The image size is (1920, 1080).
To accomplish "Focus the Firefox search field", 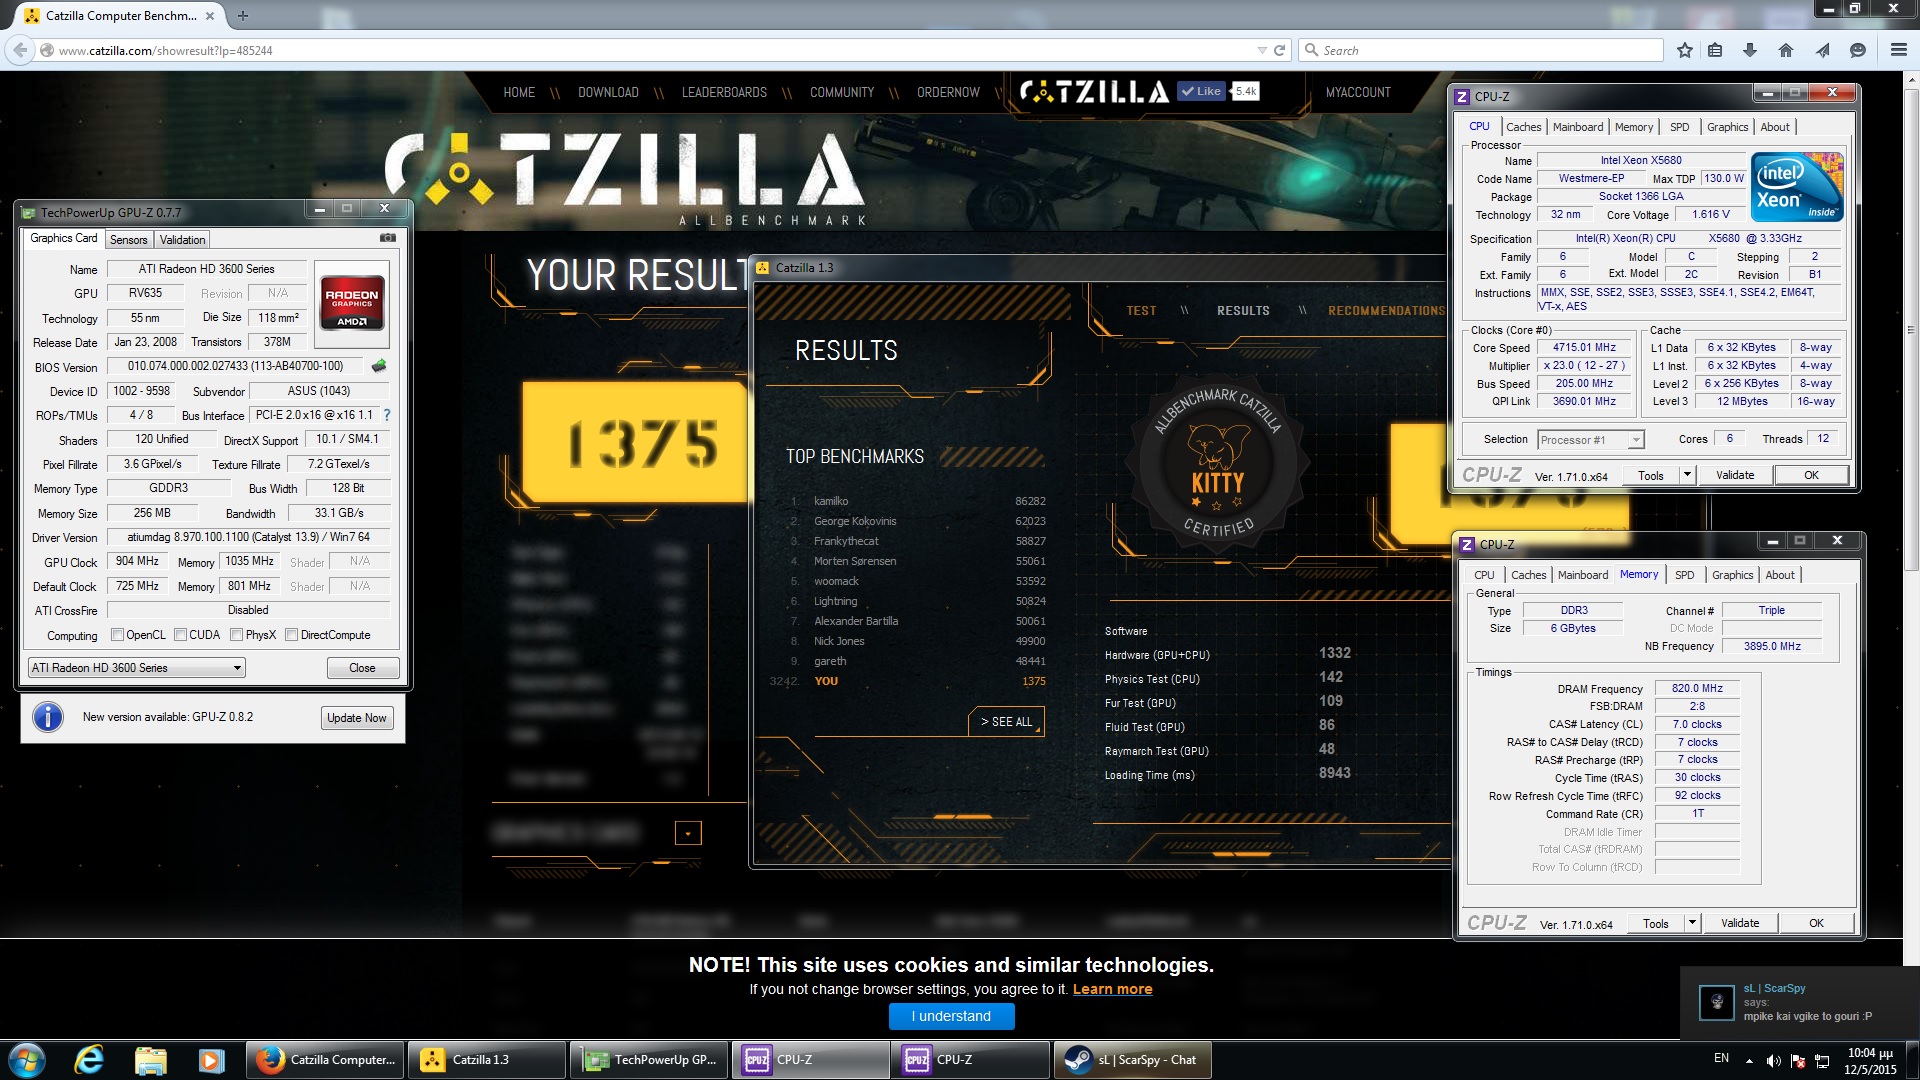I will pyautogui.click(x=1480, y=50).
